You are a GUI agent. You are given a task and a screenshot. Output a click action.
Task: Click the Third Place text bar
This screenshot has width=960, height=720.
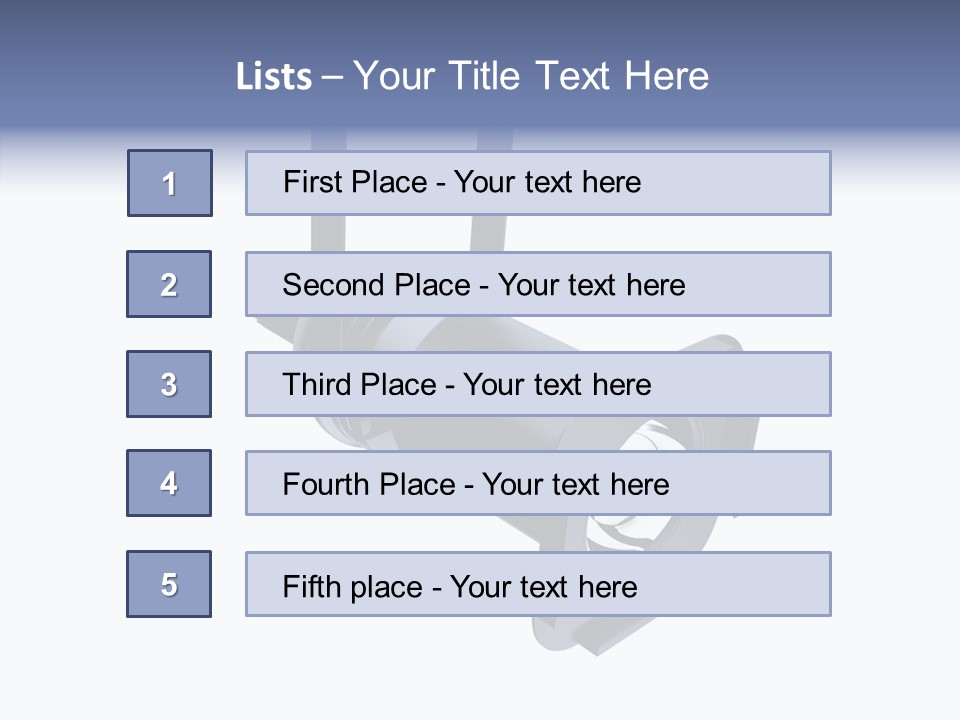coord(538,384)
